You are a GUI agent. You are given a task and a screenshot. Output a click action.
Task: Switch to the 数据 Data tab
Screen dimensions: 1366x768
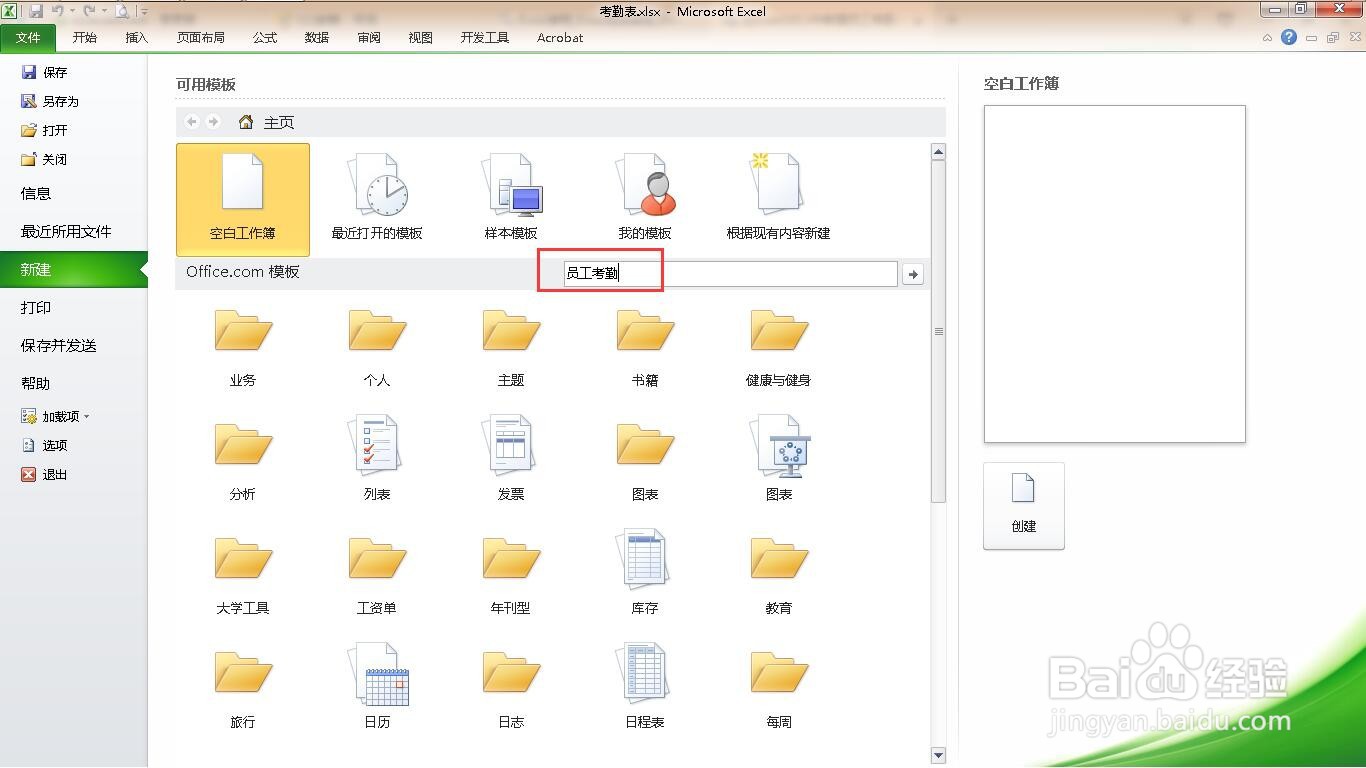tap(317, 38)
